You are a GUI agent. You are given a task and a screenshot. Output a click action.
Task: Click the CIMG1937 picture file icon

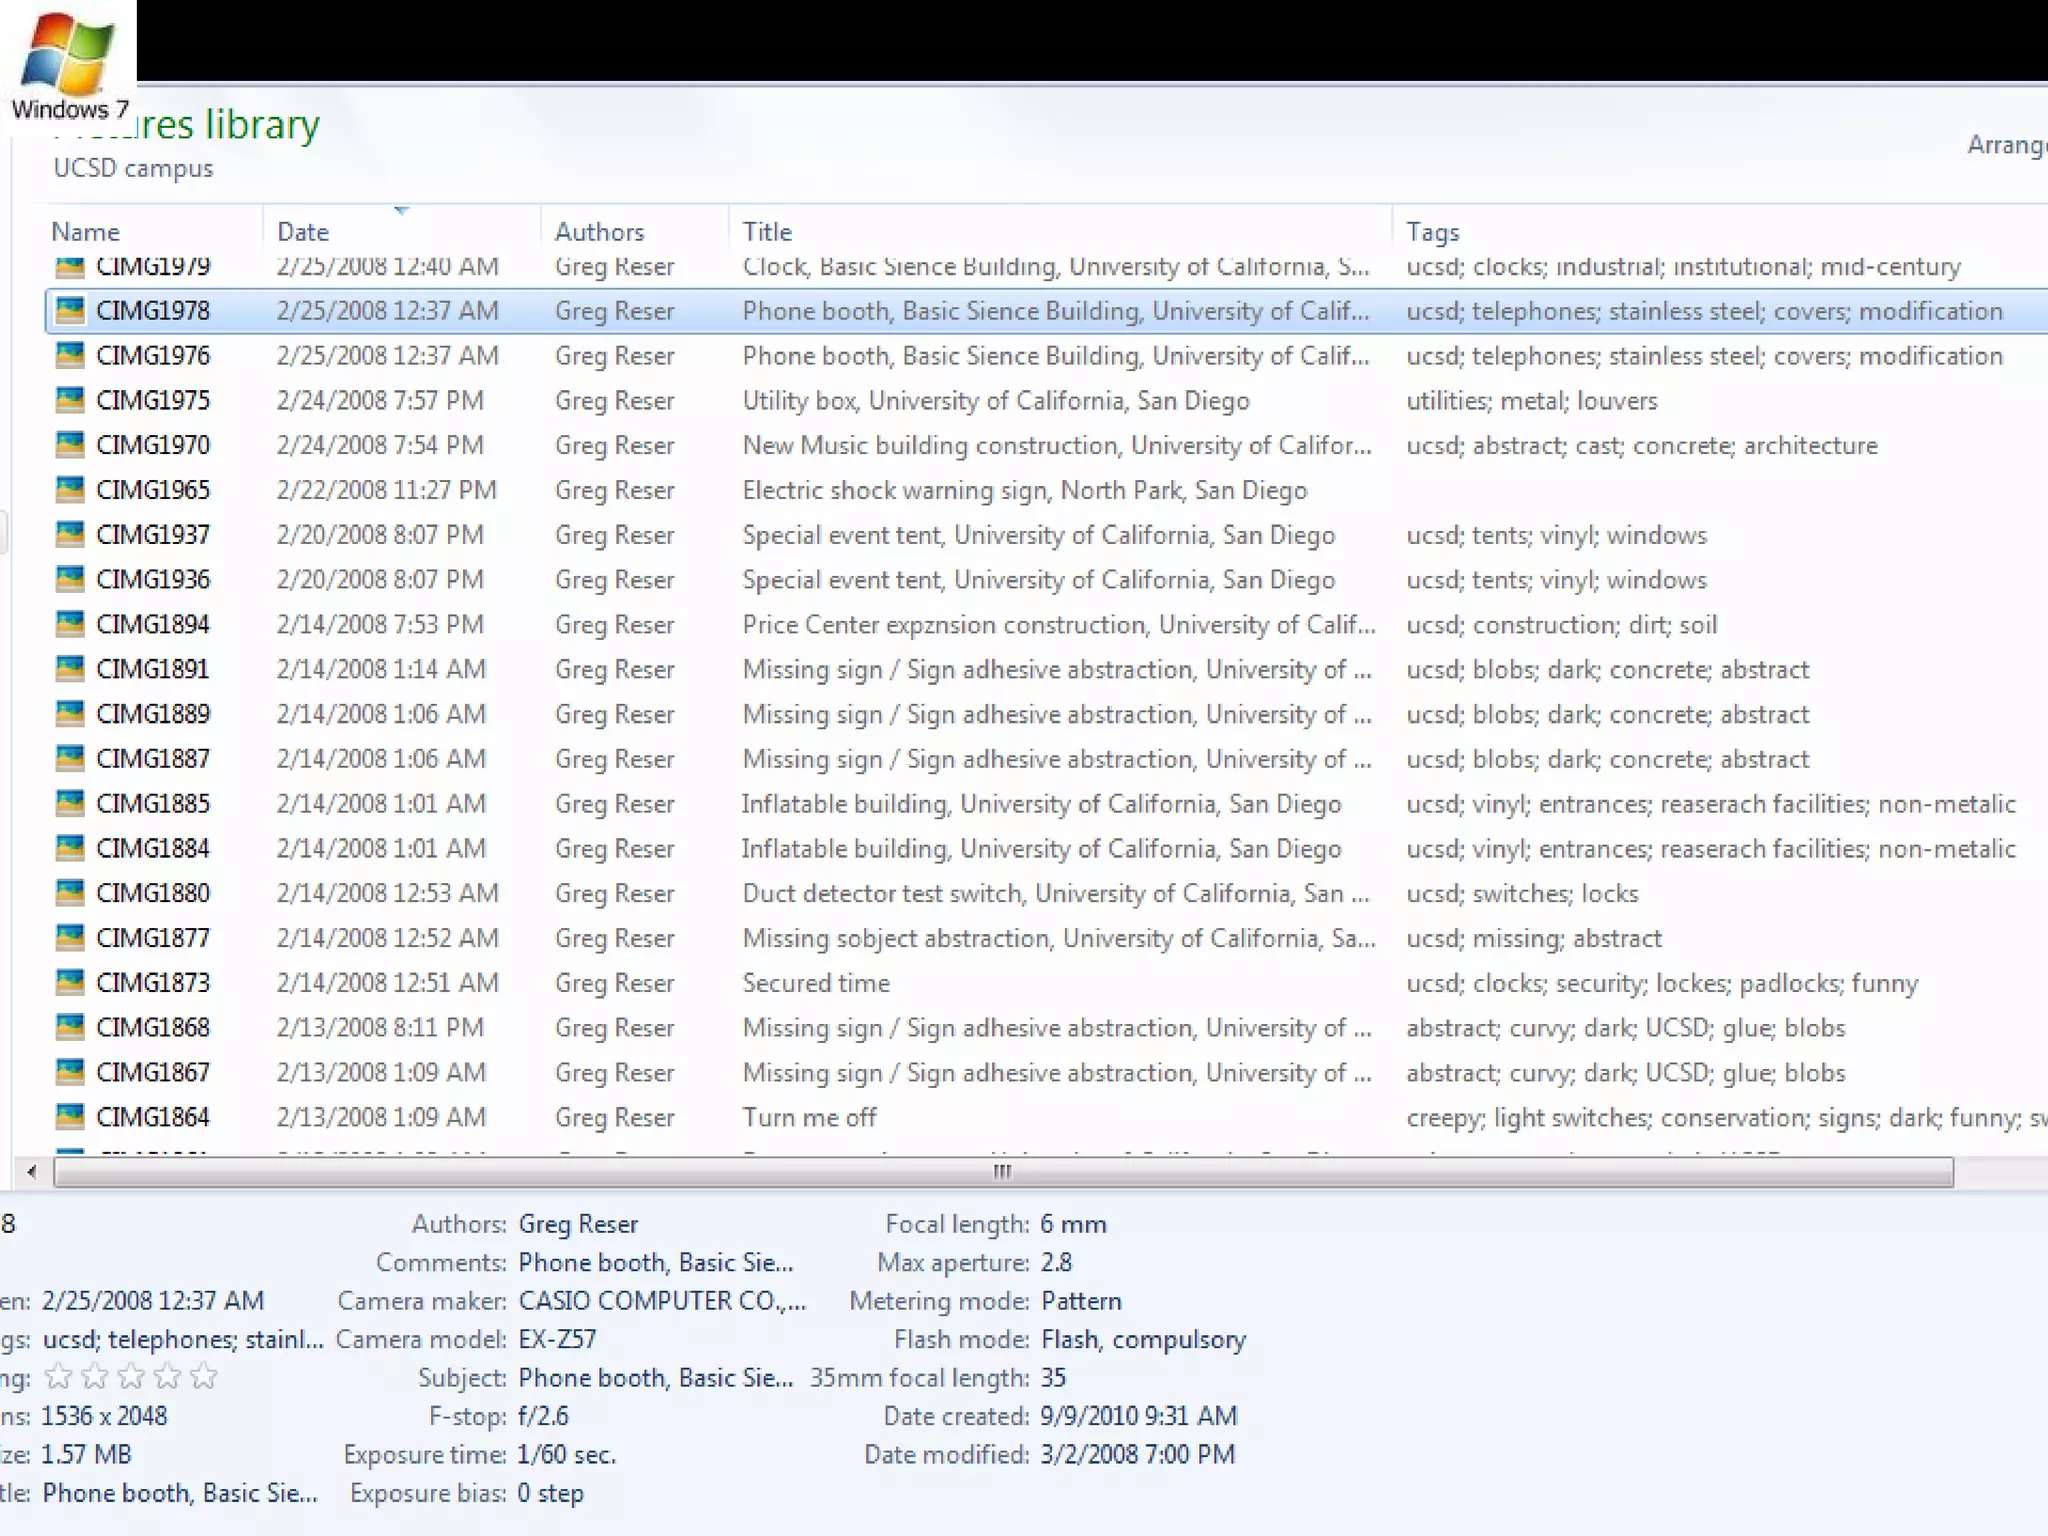coord(70,534)
